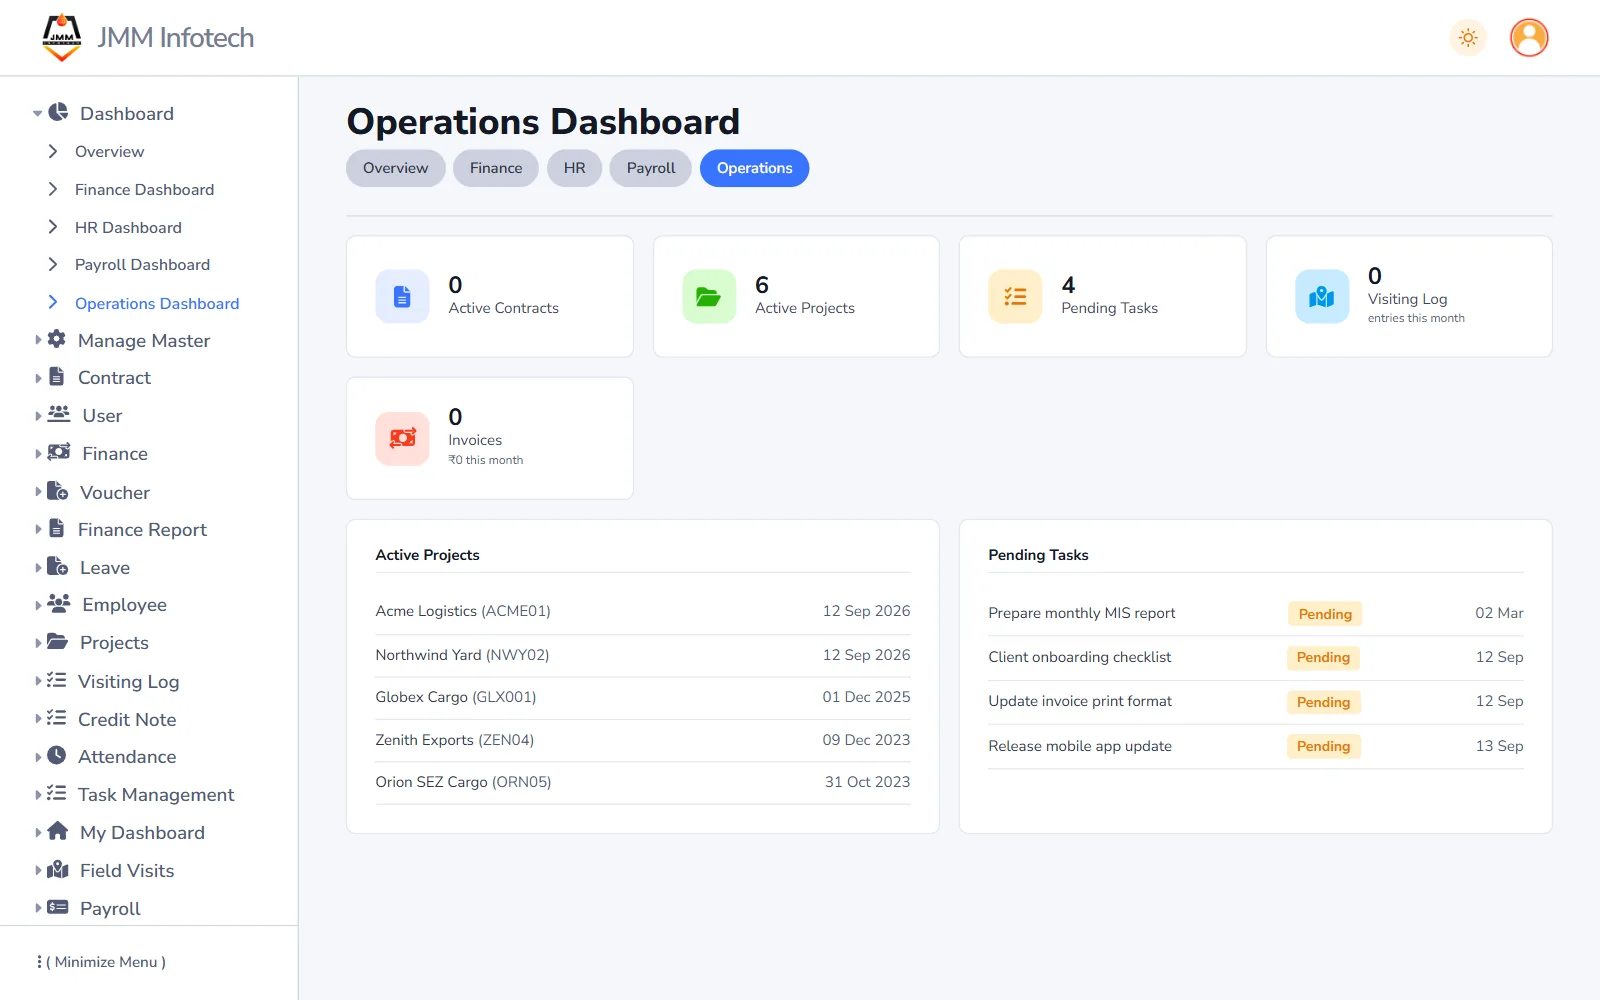The width and height of the screenshot is (1600, 1000).
Task: Click the Employee people icon in sidebar
Action: click(59, 603)
